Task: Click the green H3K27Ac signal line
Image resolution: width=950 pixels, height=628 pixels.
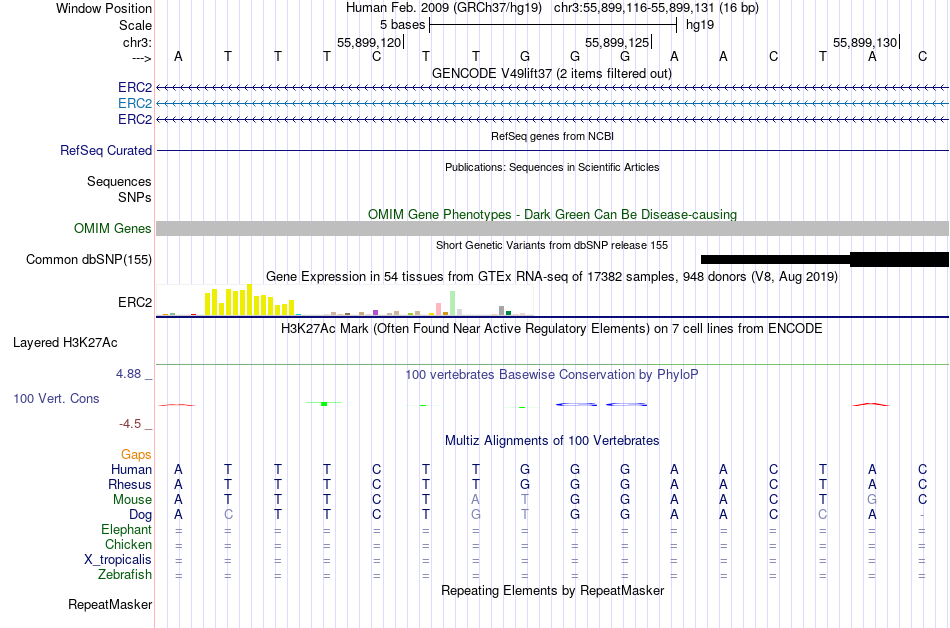Action: [552, 365]
